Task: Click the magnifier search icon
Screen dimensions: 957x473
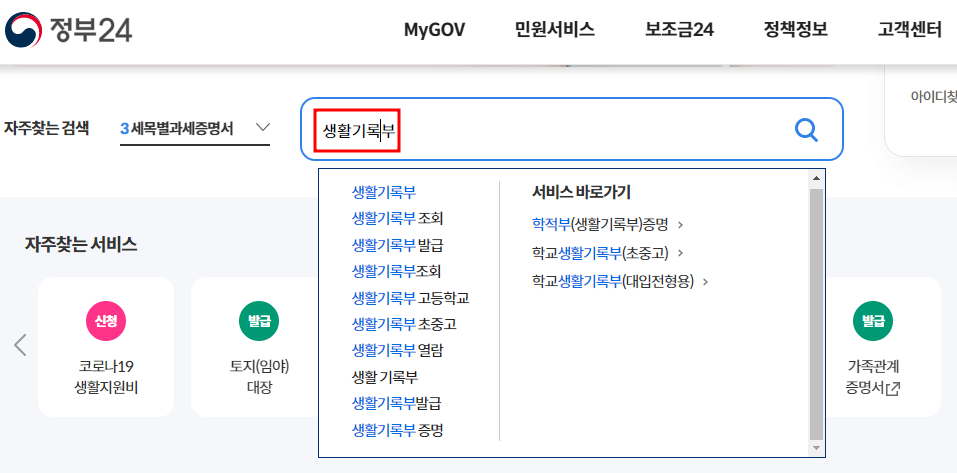Action: coord(806,129)
